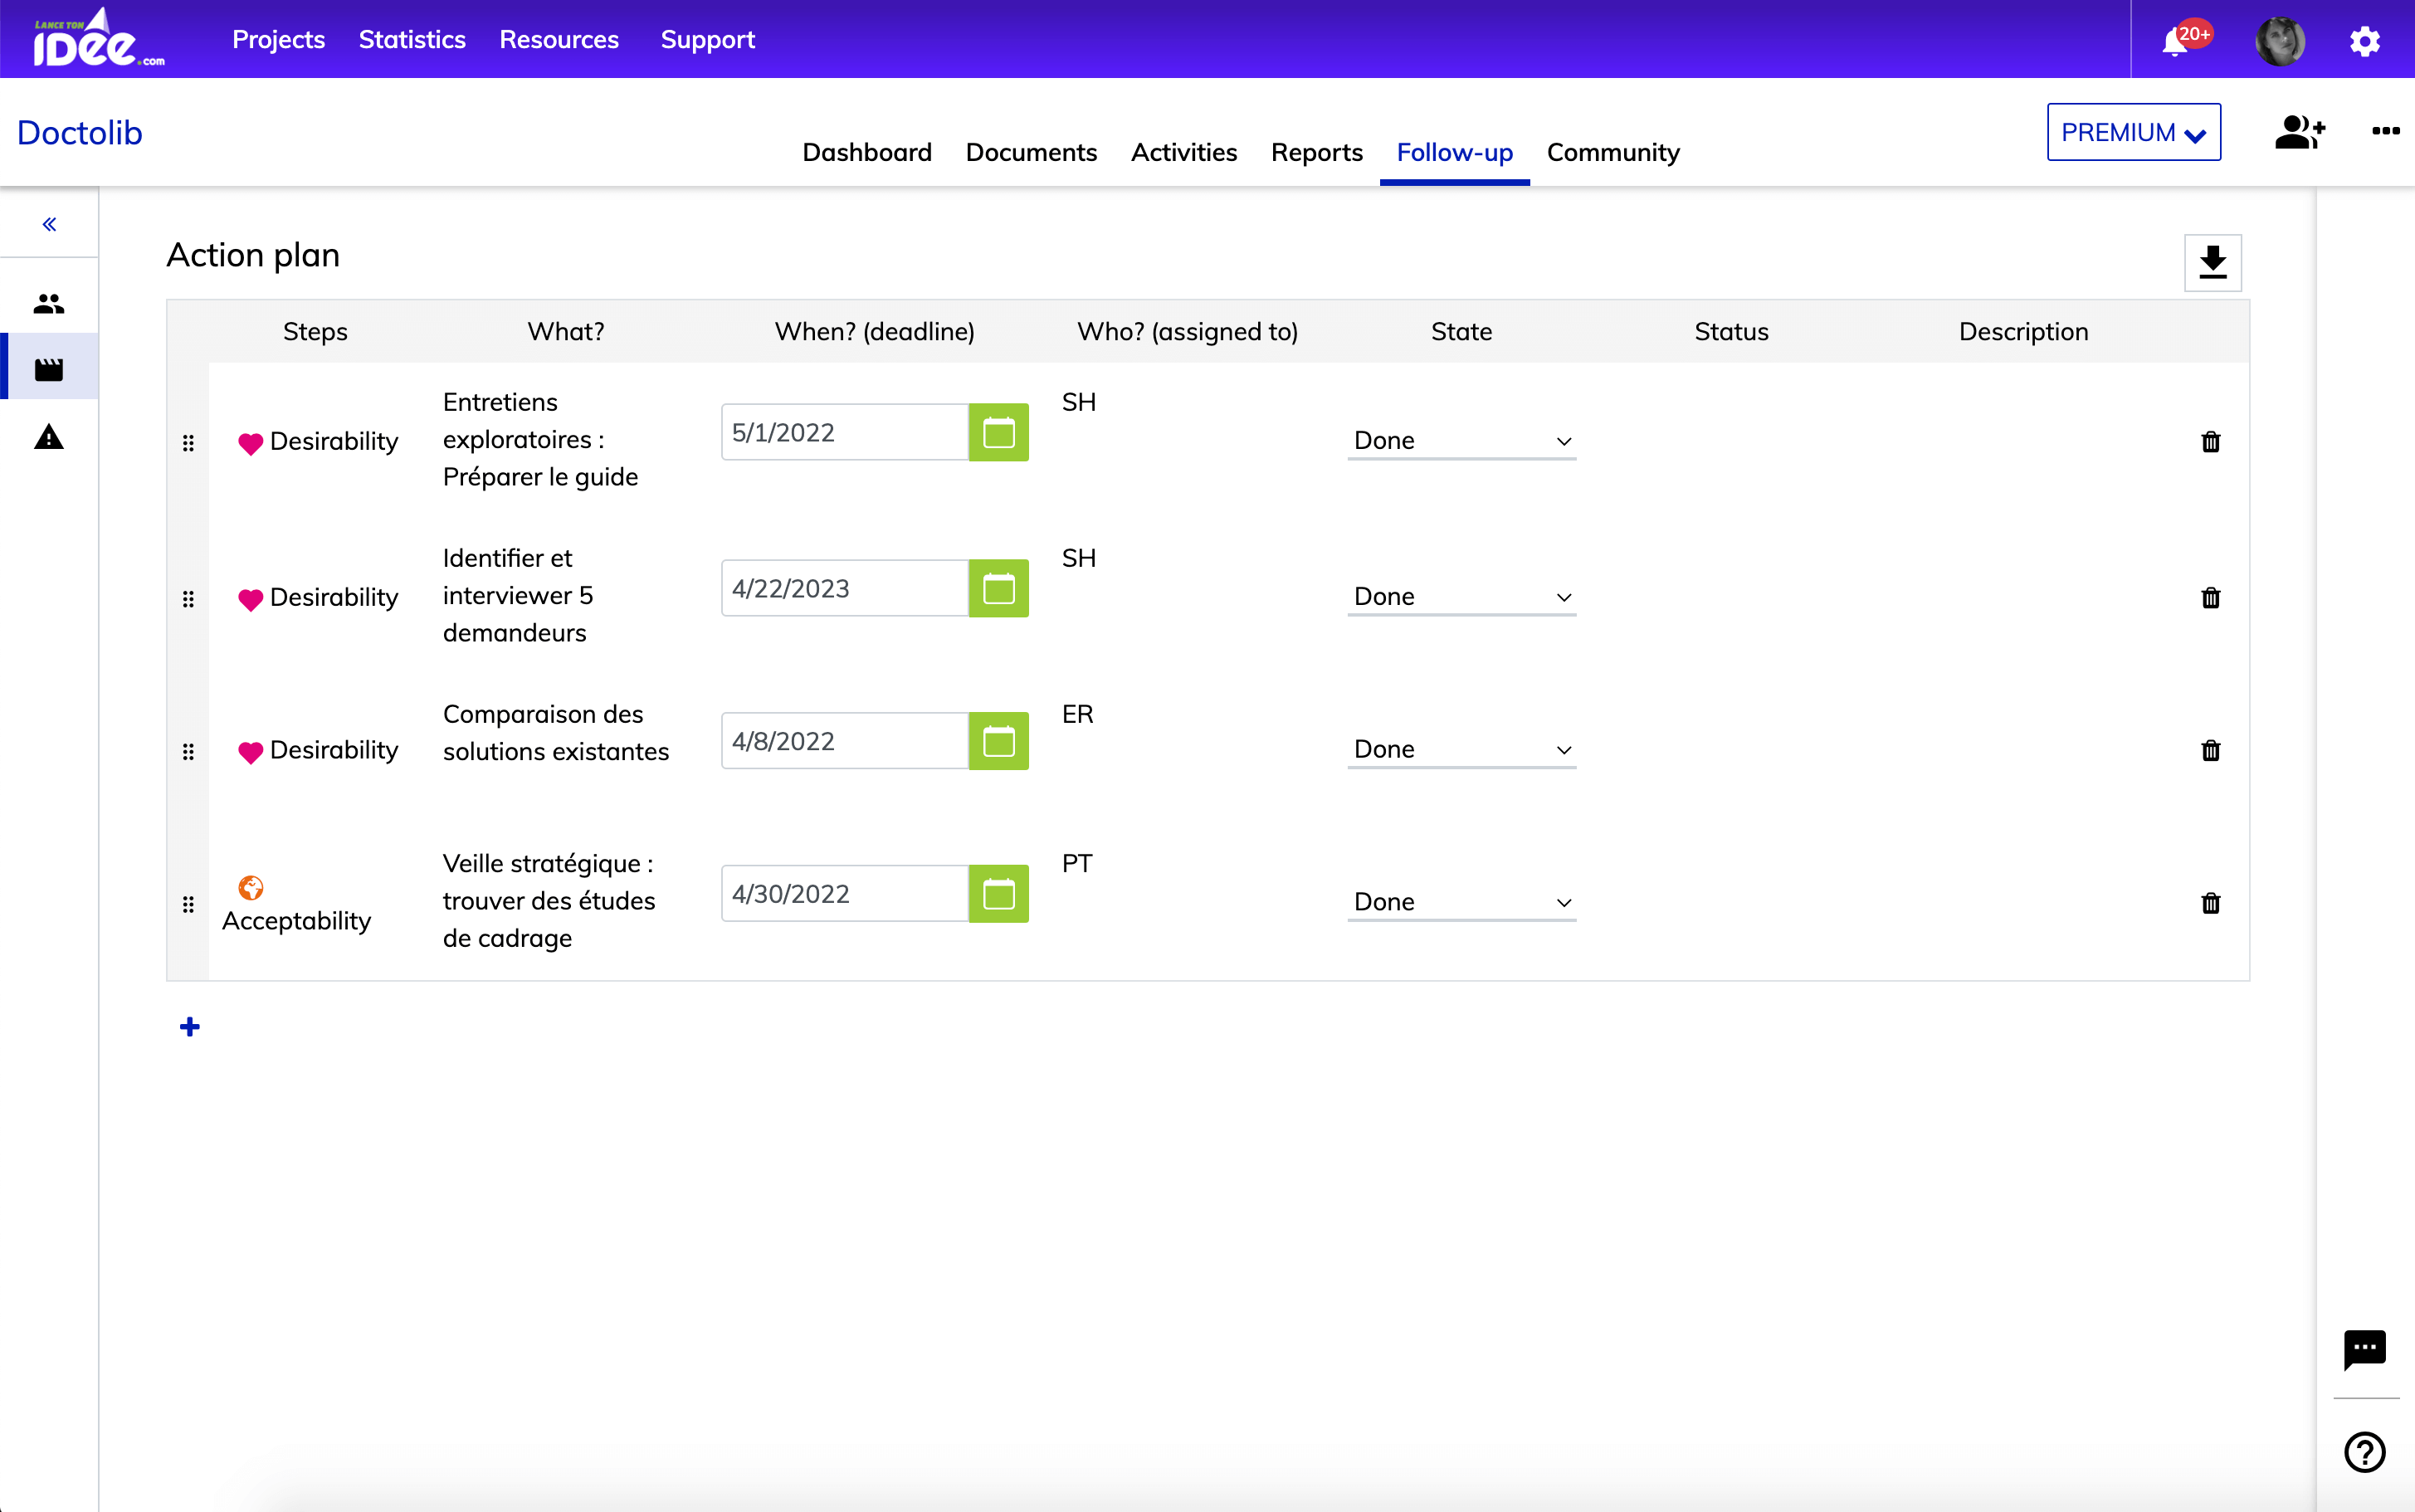2415x1512 pixels.
Task: Open the Support menu
Action: 707,40
